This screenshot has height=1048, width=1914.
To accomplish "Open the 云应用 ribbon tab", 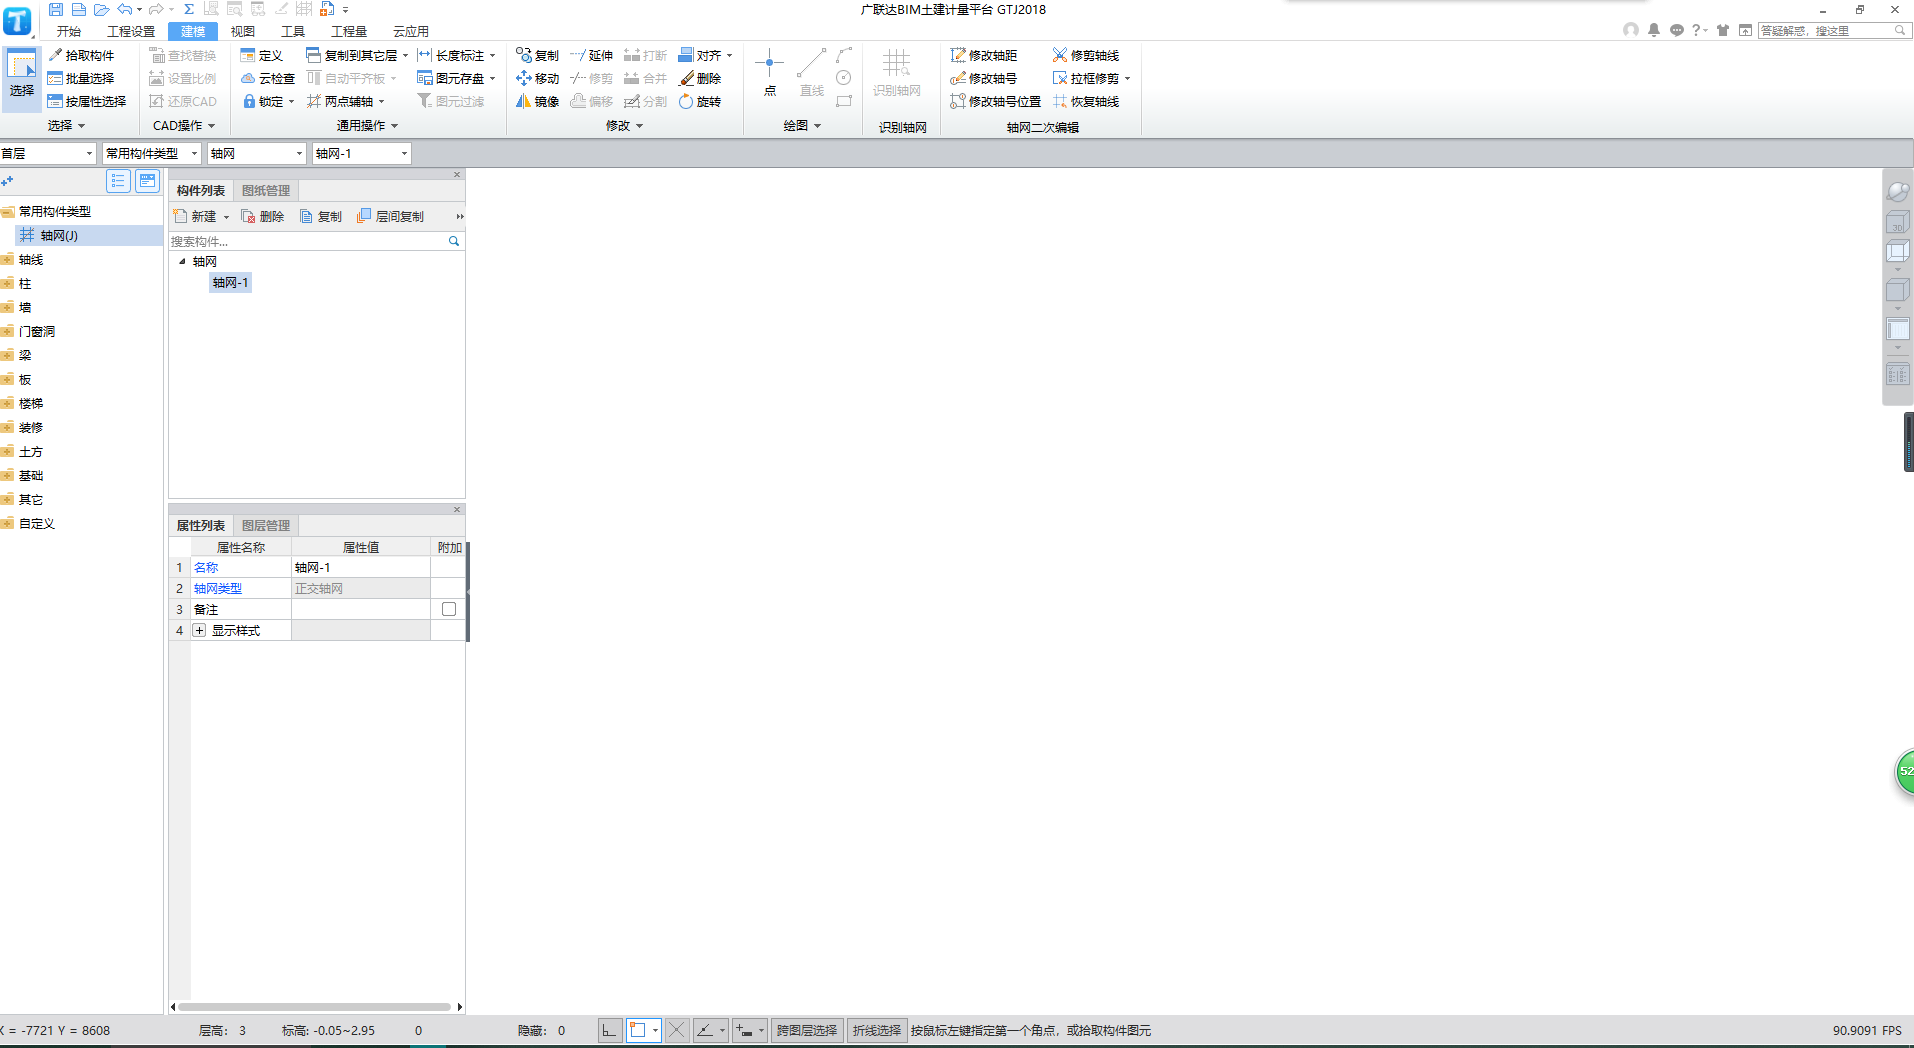I will tap(411, 31).
